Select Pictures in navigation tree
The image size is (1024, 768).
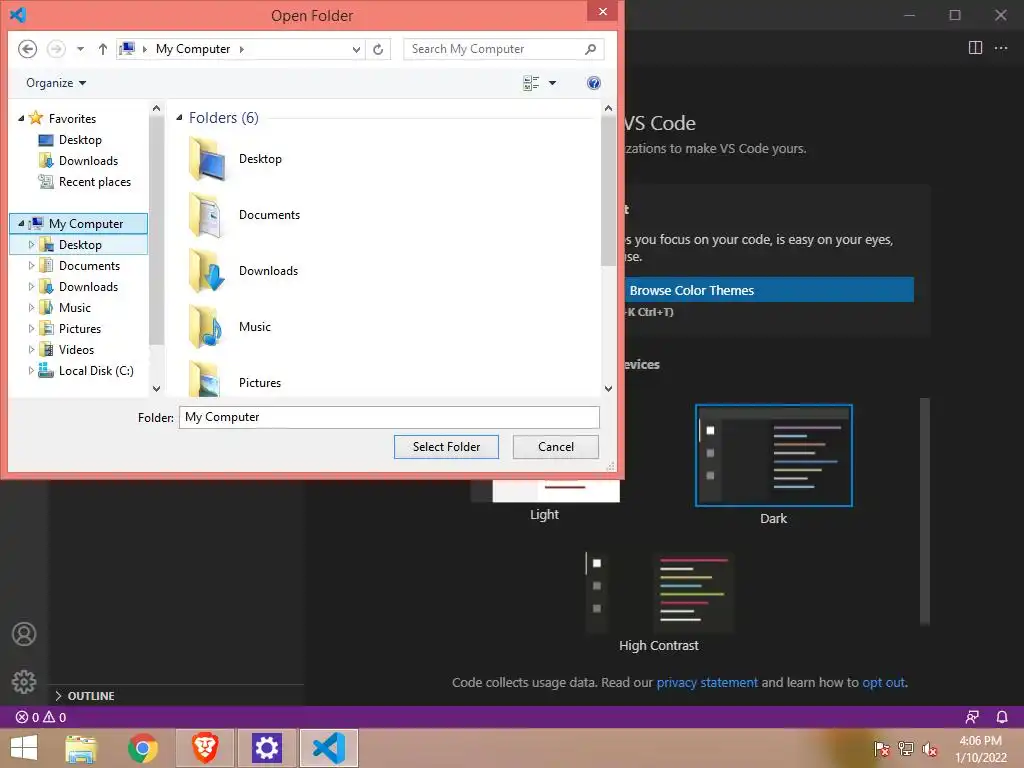(x=80, y=328)
